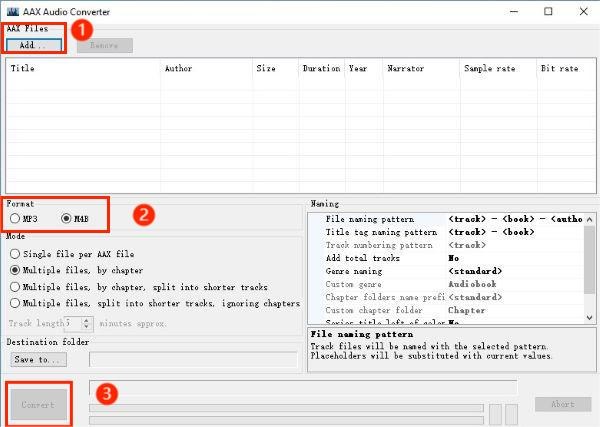Select the Custom genre row
600x427 pixels.
[x=447, y=284]
